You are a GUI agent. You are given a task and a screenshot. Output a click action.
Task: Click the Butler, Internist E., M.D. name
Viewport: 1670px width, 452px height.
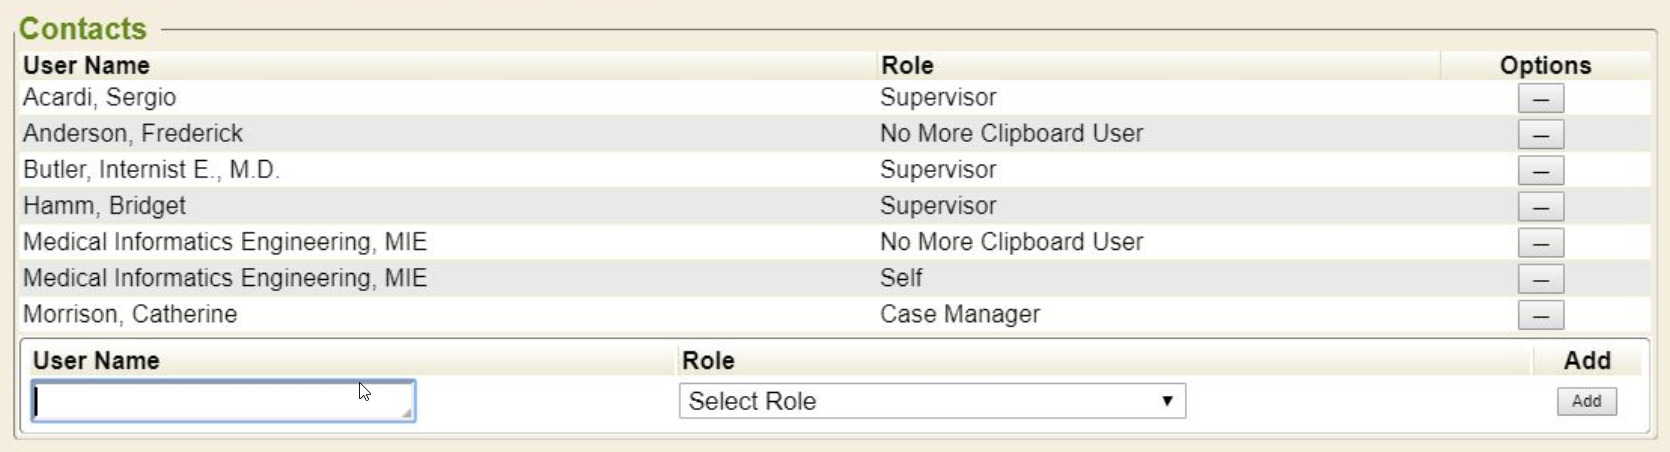[x=151, y=170]
